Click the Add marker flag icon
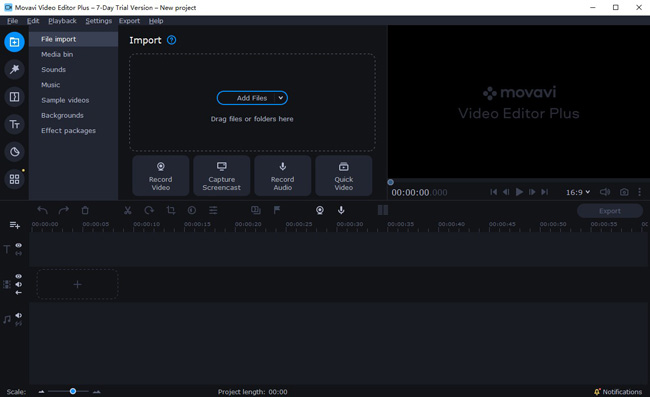 click(x=277, y=210)
